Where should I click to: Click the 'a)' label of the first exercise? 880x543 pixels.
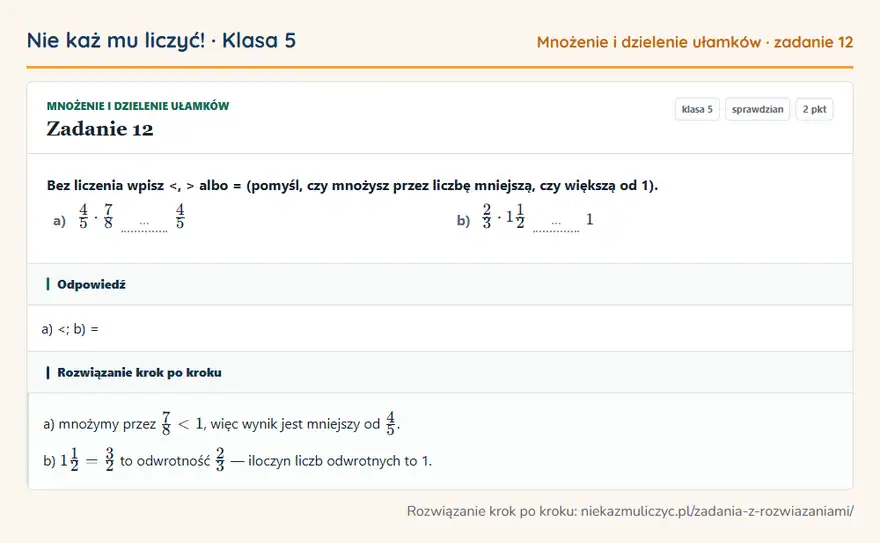(x=59, y=221)
